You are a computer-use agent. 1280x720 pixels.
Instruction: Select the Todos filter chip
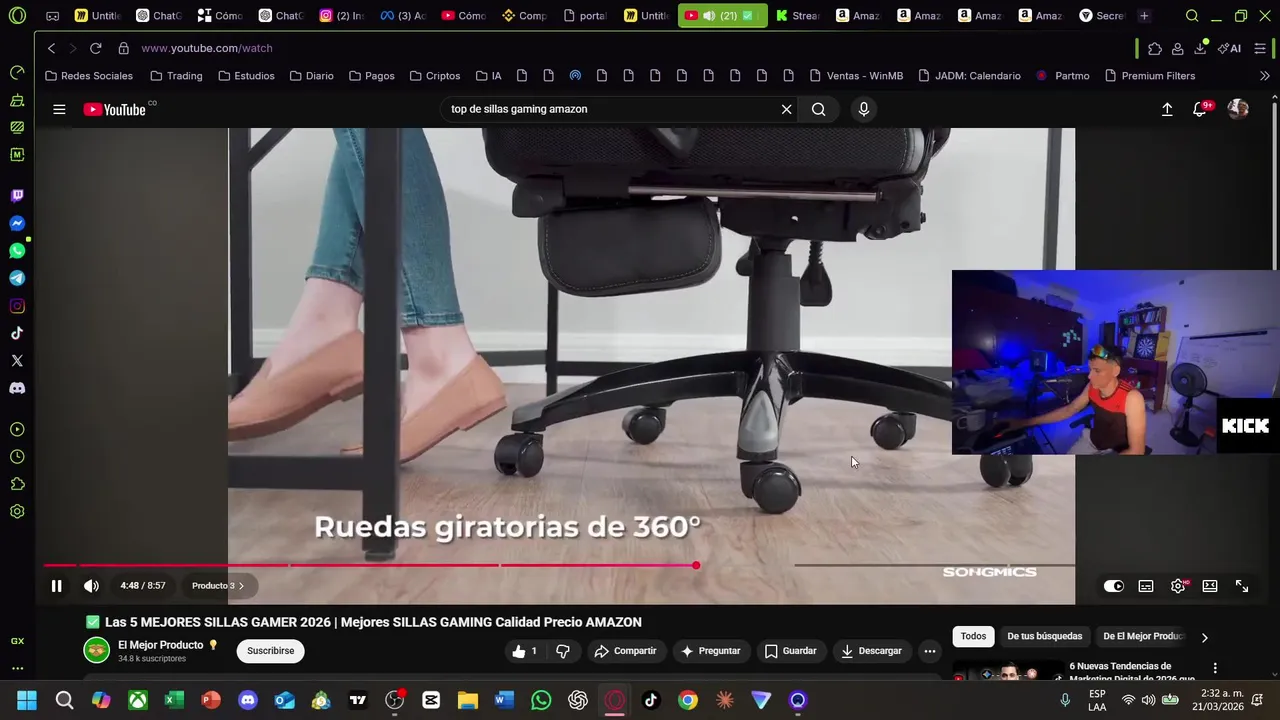(973, 636)
